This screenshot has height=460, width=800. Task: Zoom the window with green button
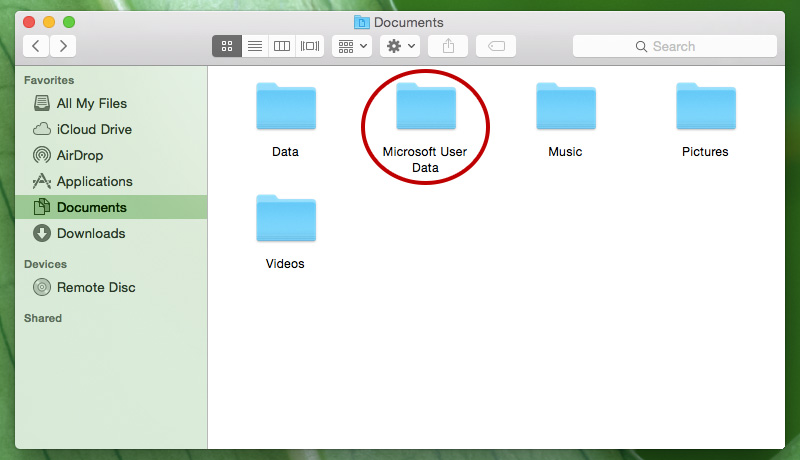tap(69, 22)
